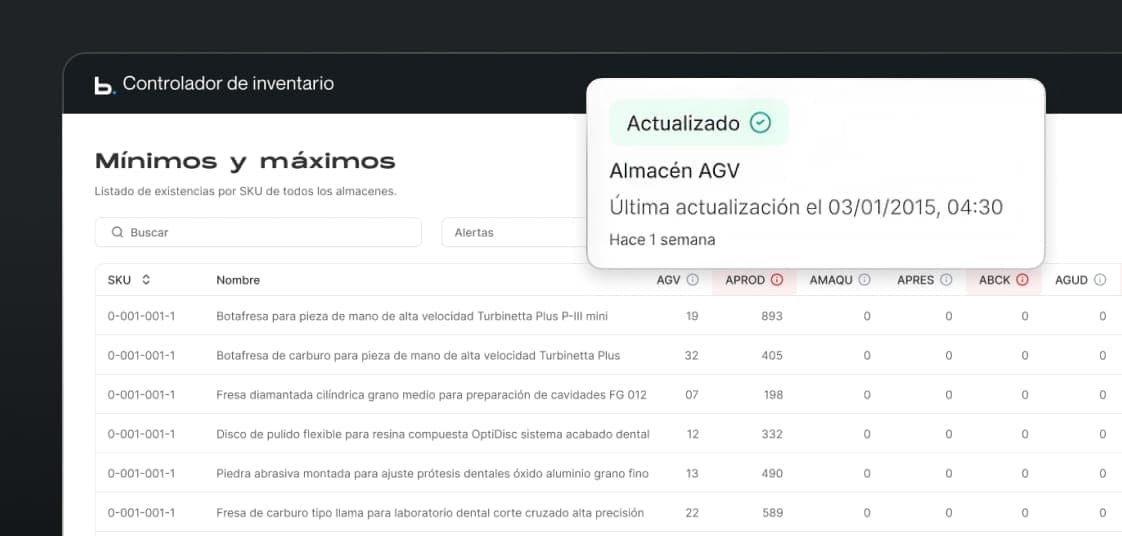Open the Alertas filter dropdown
1122x536 pixels.
[x=514, y=233]
